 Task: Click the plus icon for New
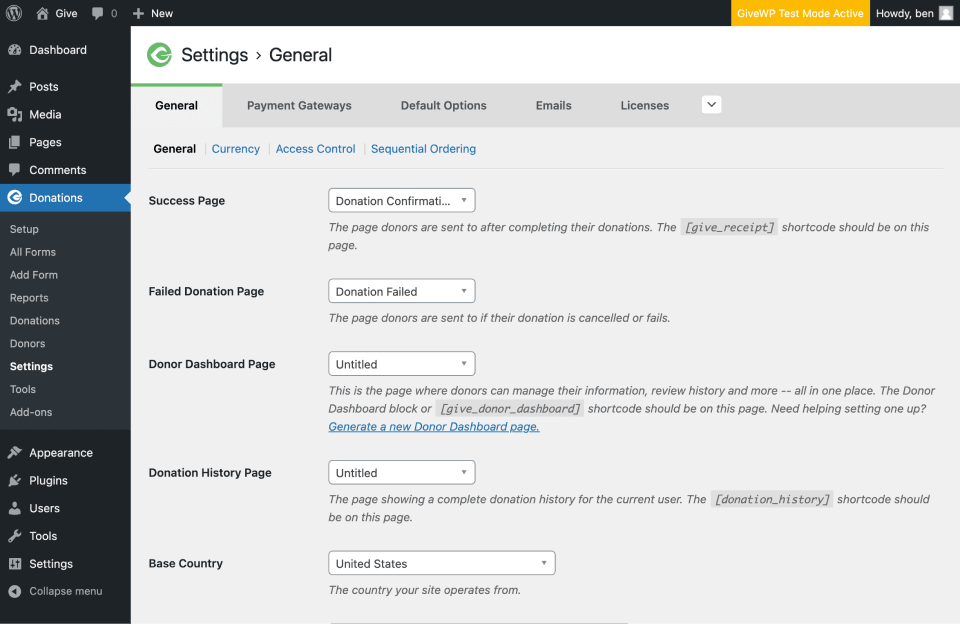(138, 13)
